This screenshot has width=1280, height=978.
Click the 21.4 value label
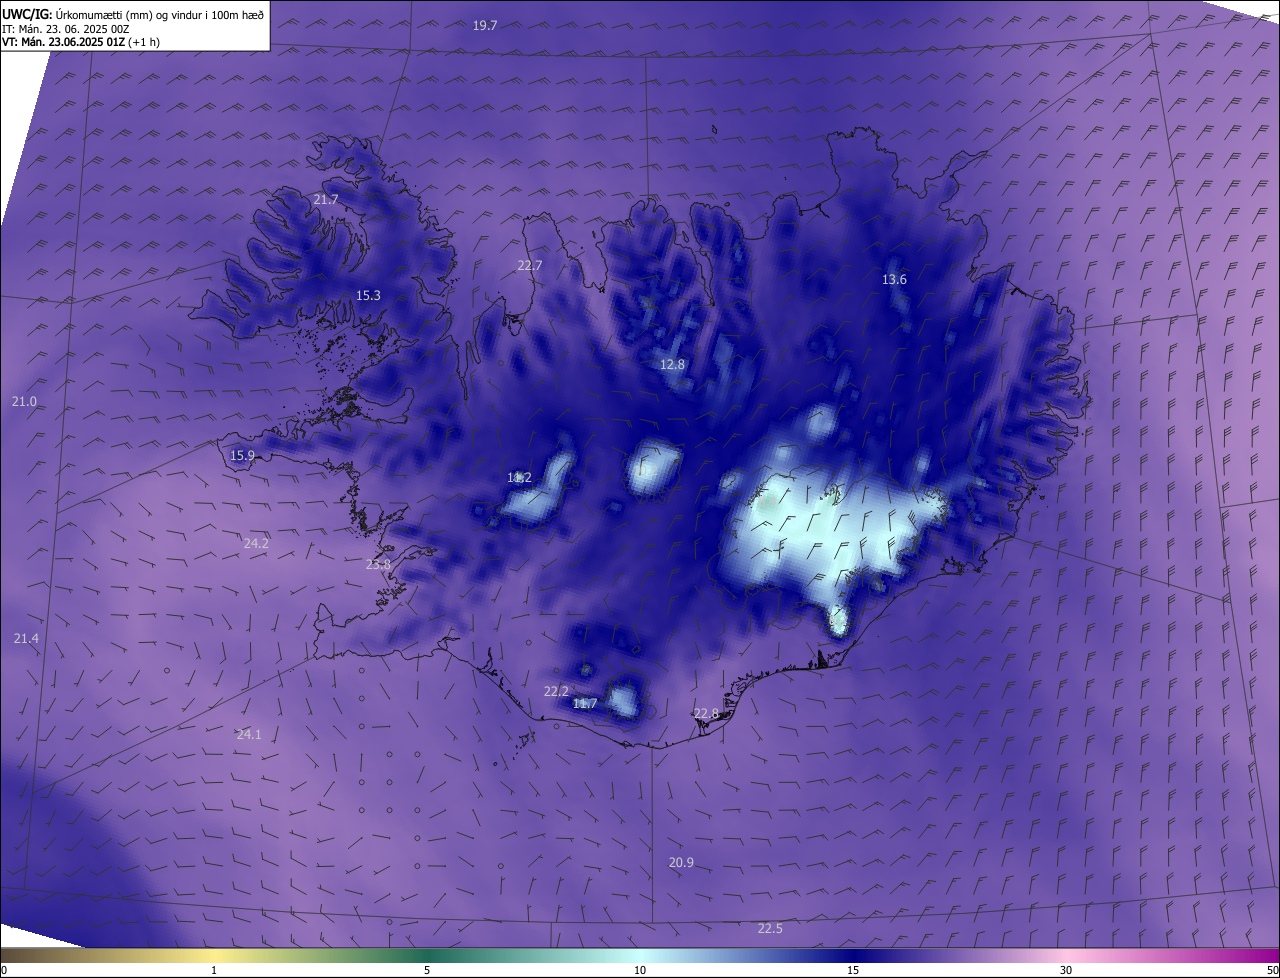coord(26,638)
